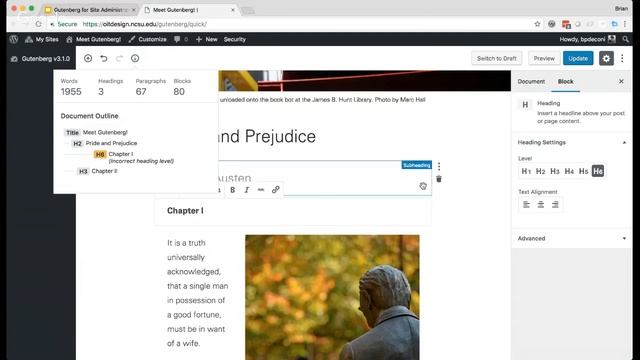Open Meet Gutenberg! site menu
Screen dimensions: 640x360
coord(93,39)
